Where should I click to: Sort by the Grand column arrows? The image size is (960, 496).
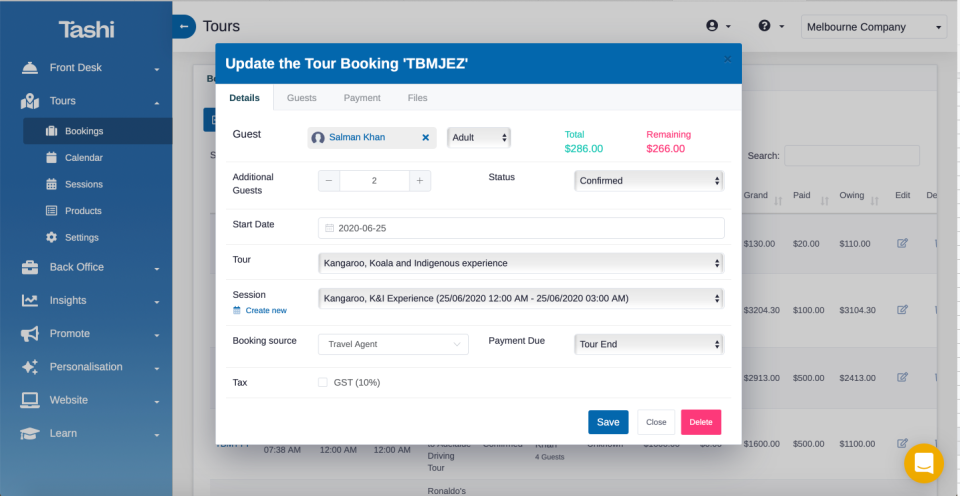778,201
